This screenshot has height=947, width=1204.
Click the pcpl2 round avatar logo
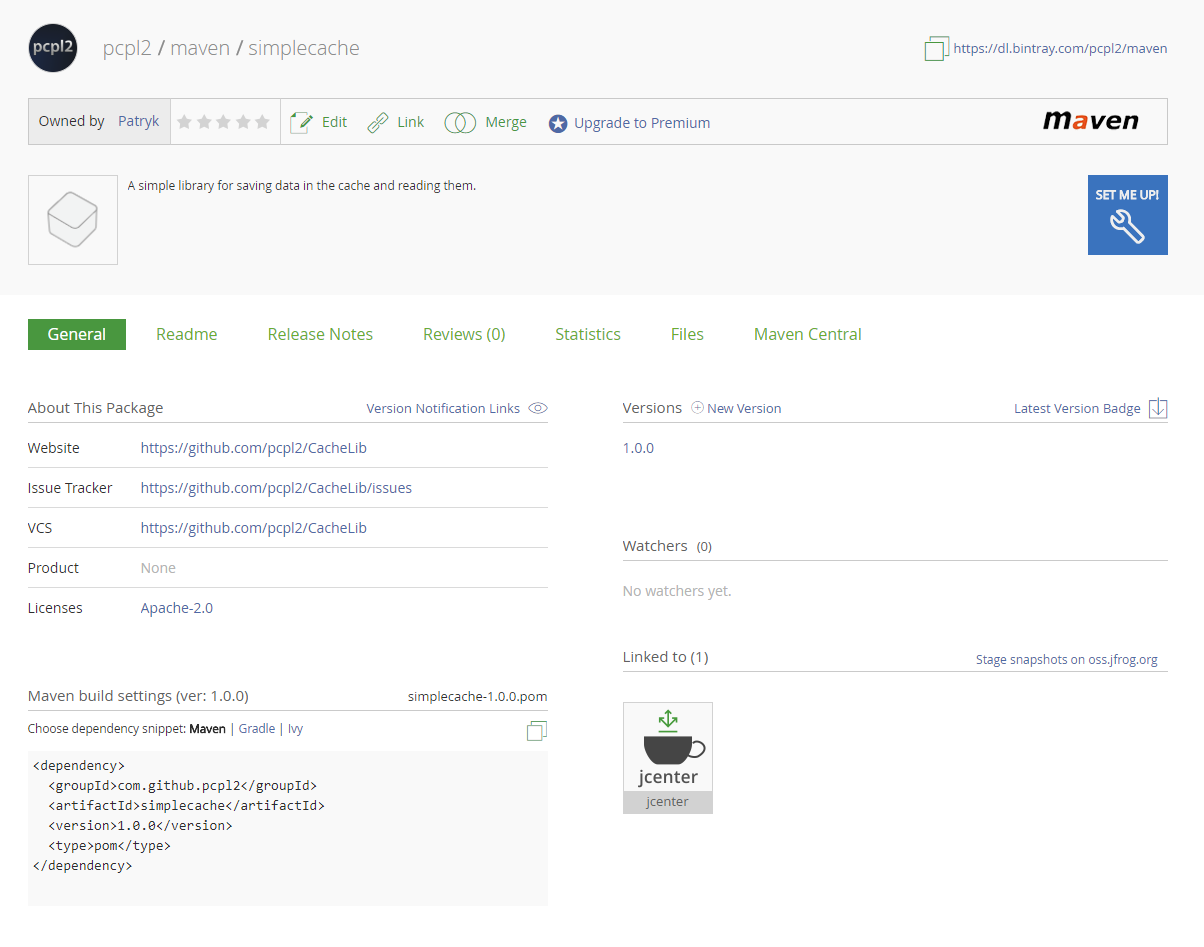[53, 48]
